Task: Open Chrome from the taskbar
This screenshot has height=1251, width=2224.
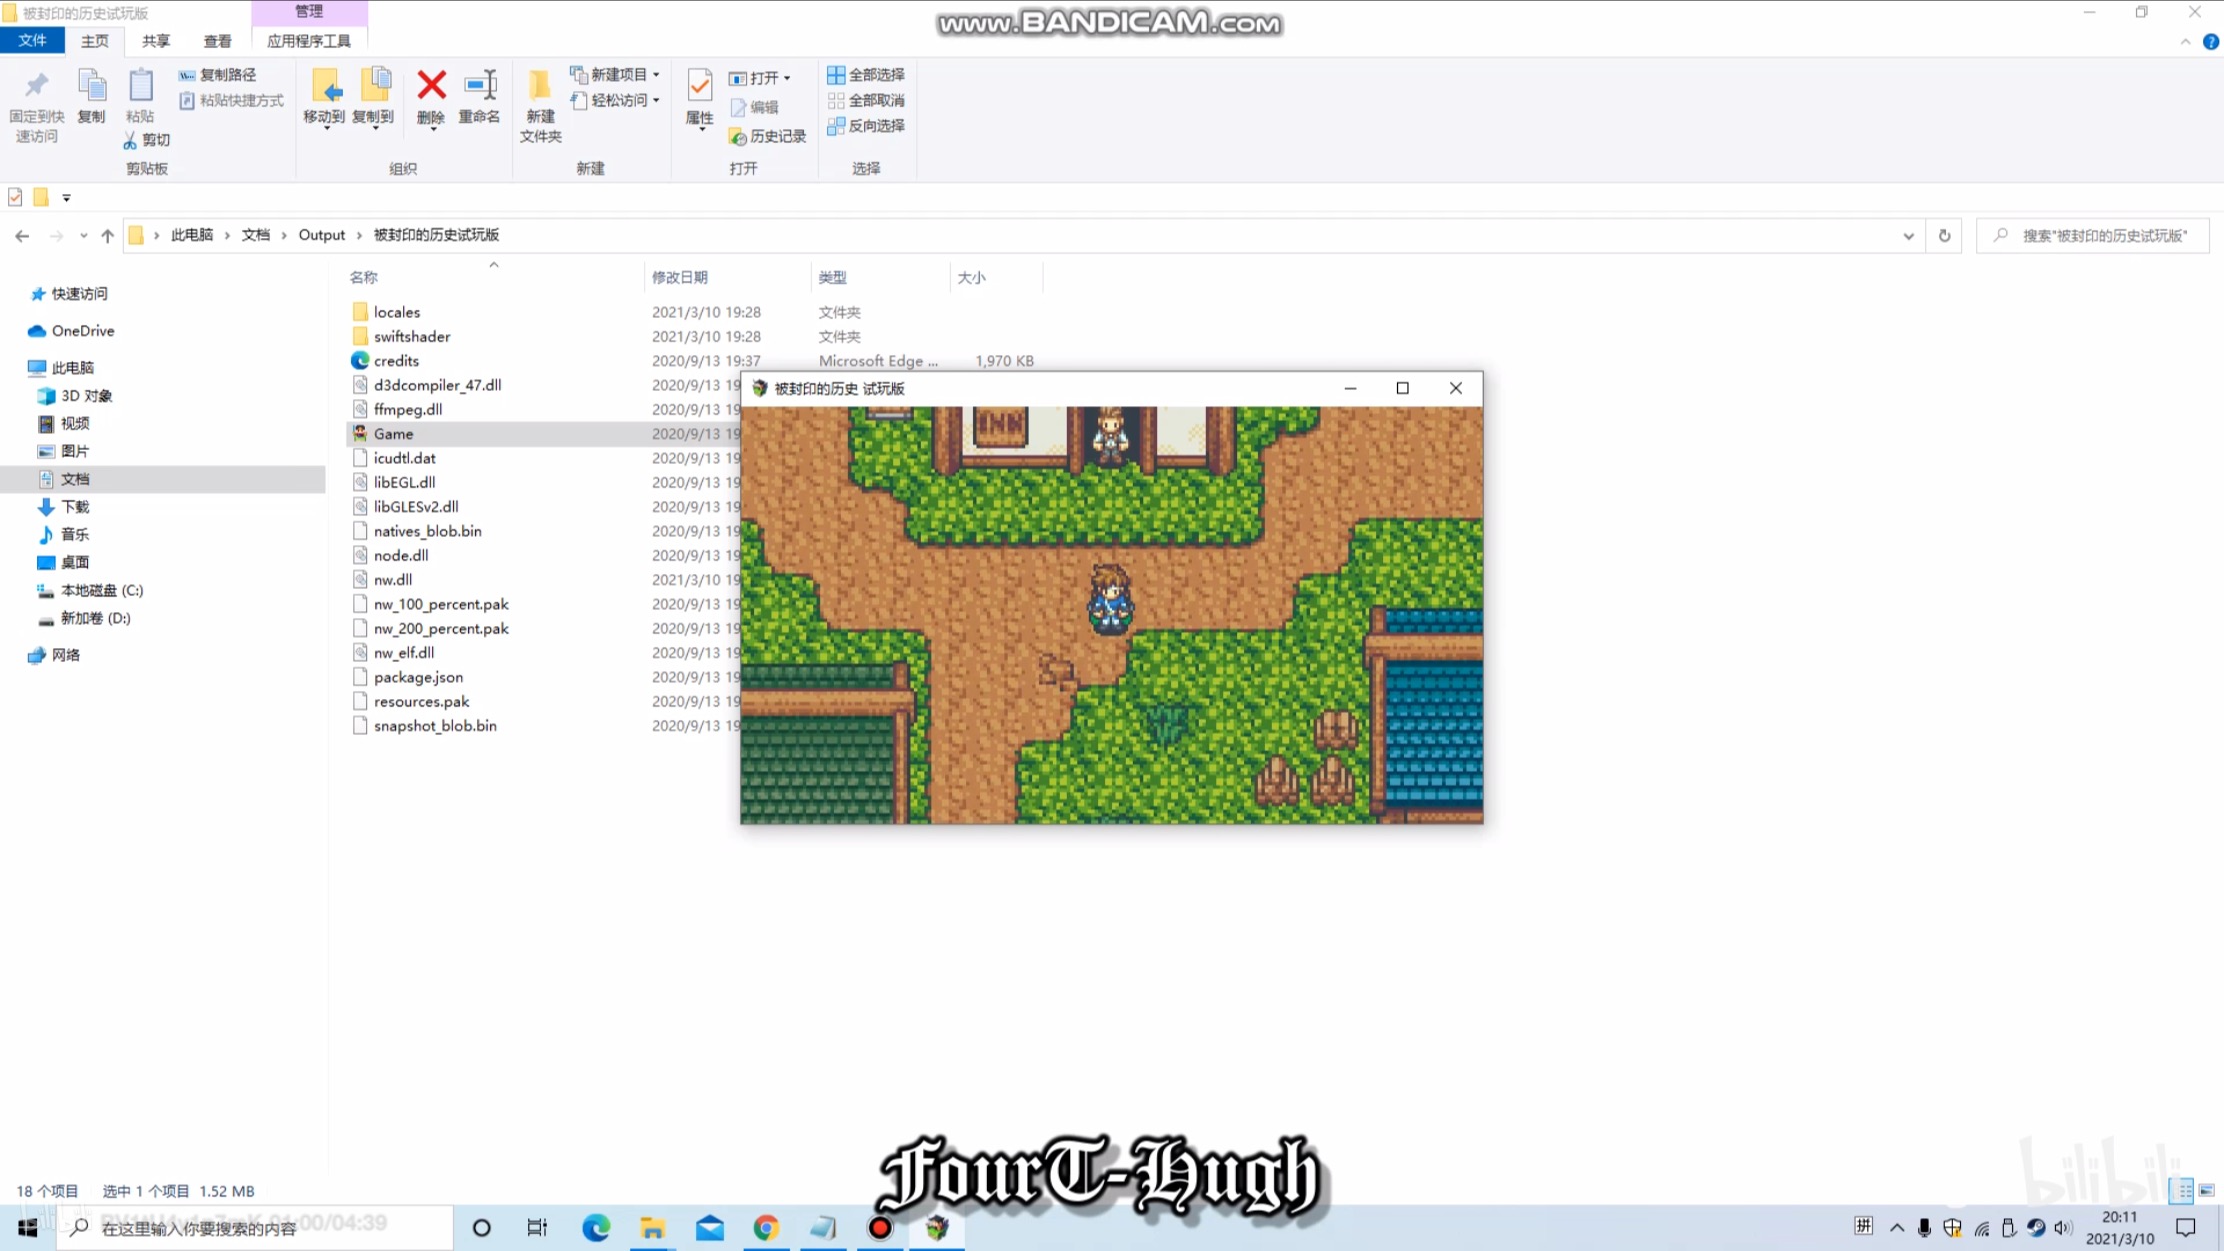Action: coord(766,1227)
